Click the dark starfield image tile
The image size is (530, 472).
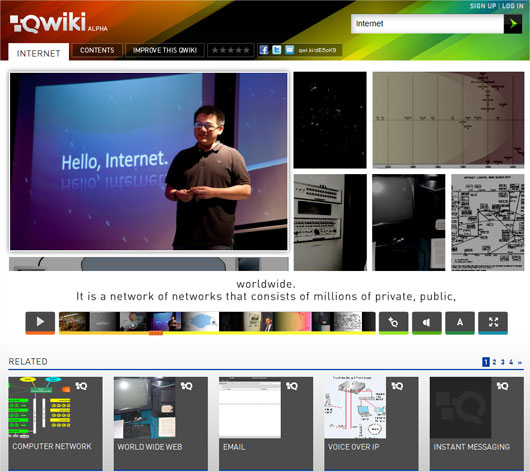330,120
